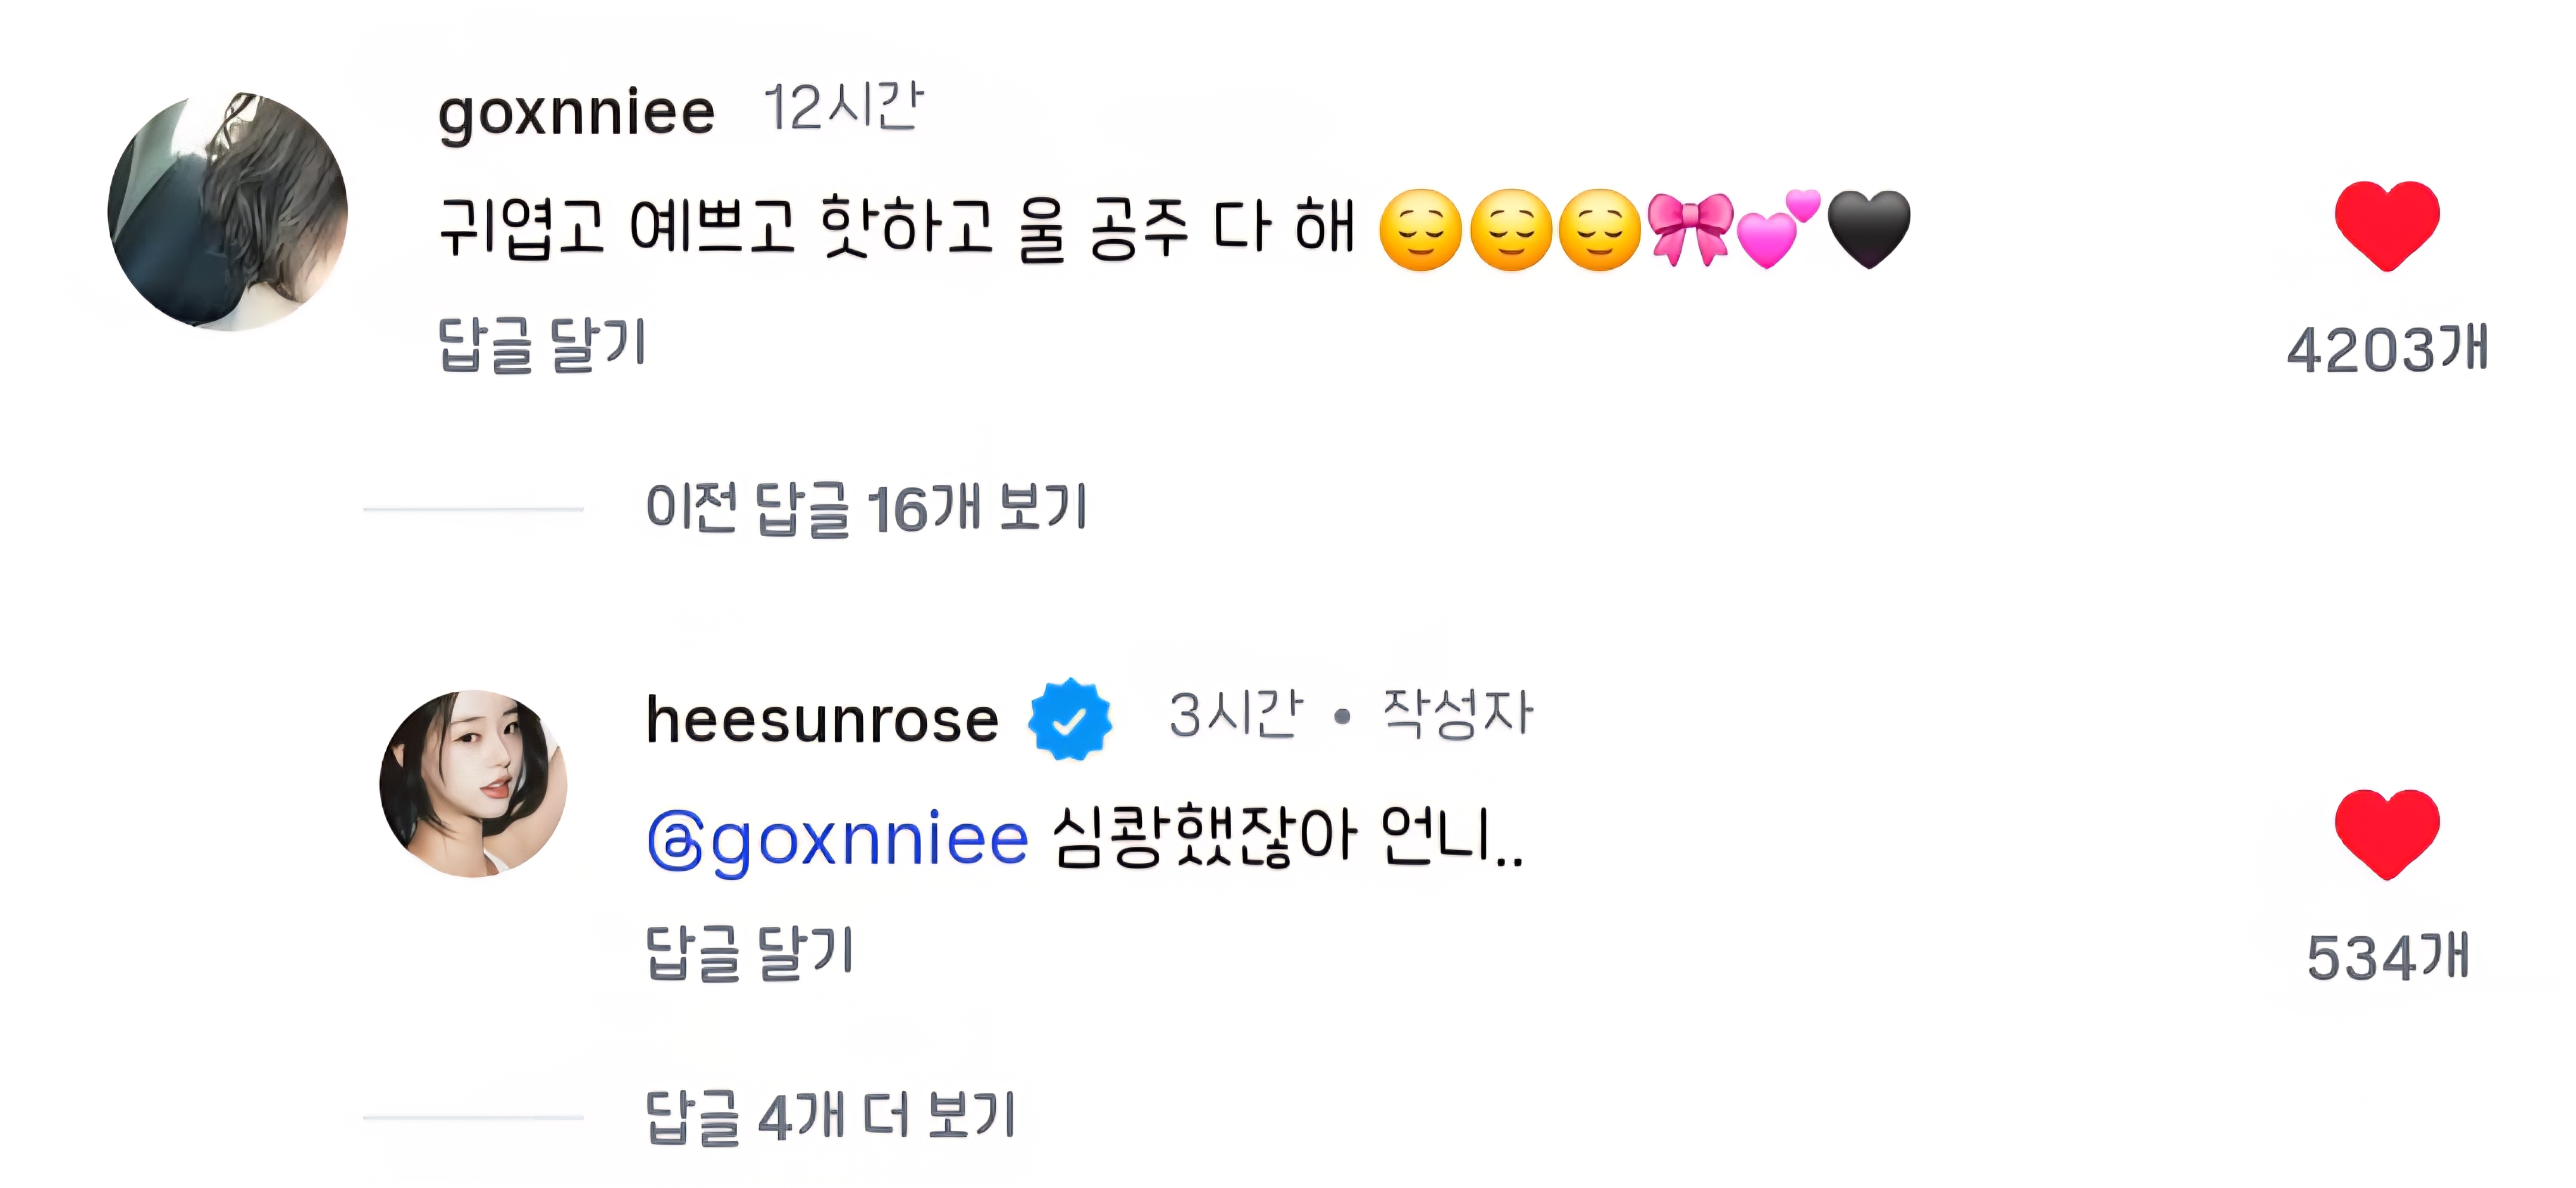Screen dimensions: 2576x1188
Task: Click the pink ribbon bow emoji
Action: click(1689, 229)
